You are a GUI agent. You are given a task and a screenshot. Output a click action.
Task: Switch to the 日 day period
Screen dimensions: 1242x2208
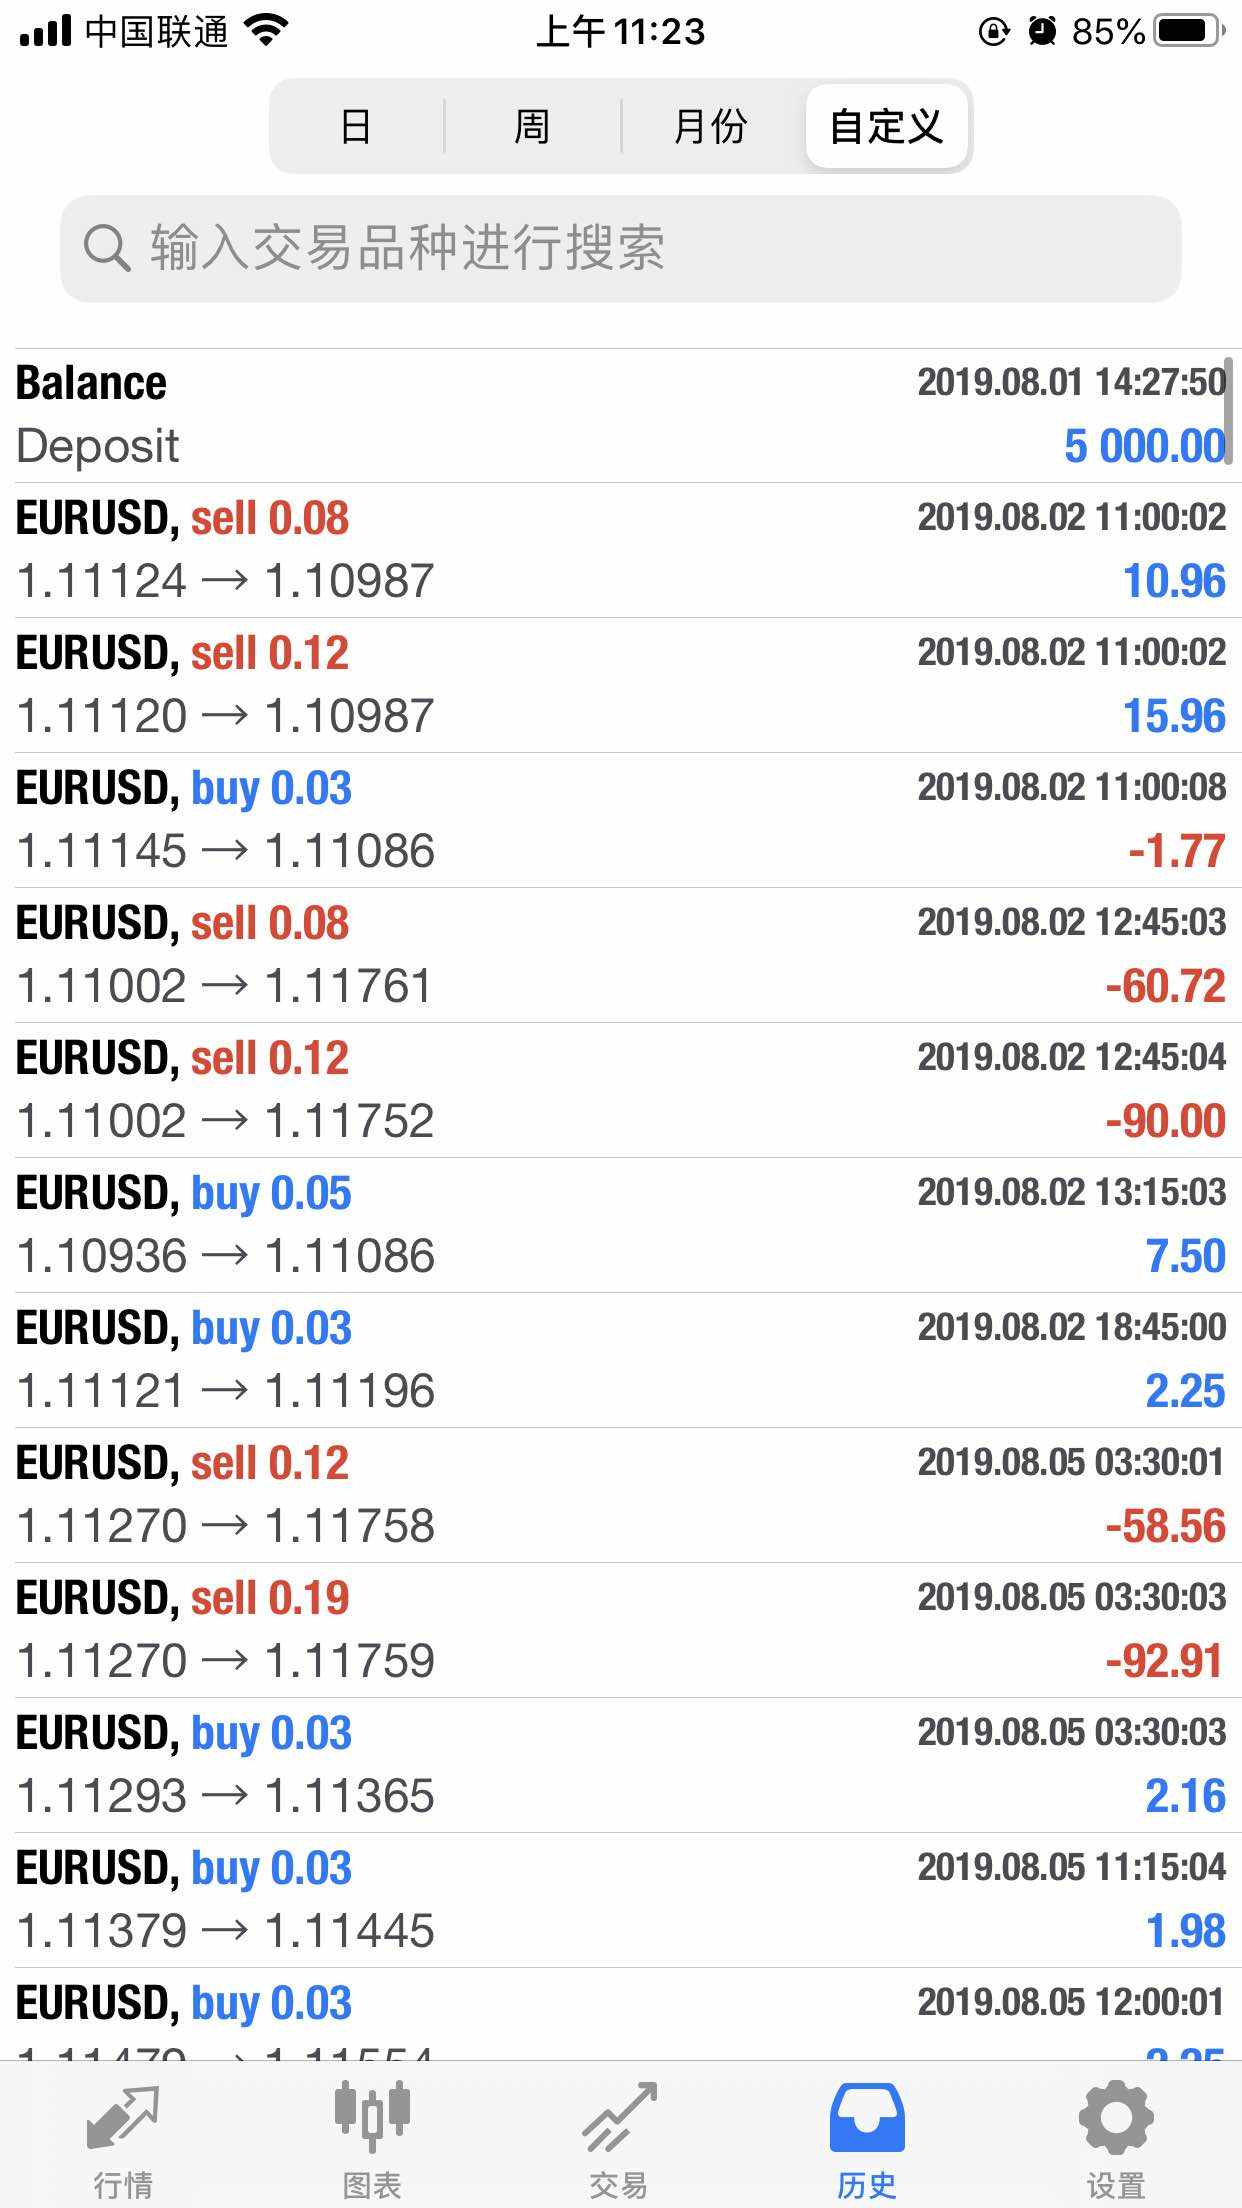(356, 127)
